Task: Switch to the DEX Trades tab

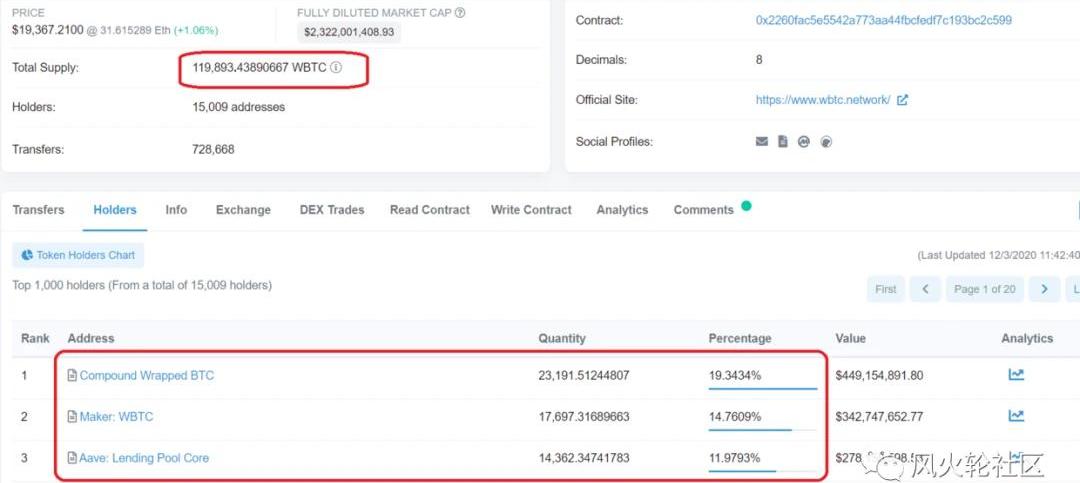Action: click(x=332, y=210)
